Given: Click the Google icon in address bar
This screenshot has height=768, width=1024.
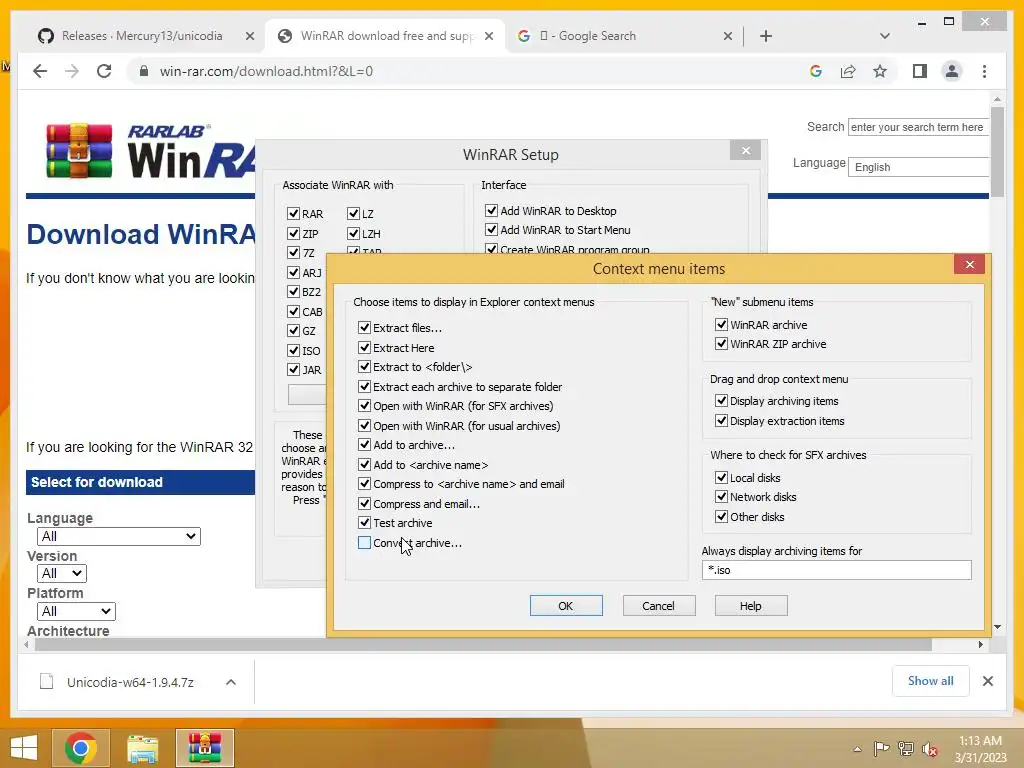Looking at the screenshot, I should 816,71.
